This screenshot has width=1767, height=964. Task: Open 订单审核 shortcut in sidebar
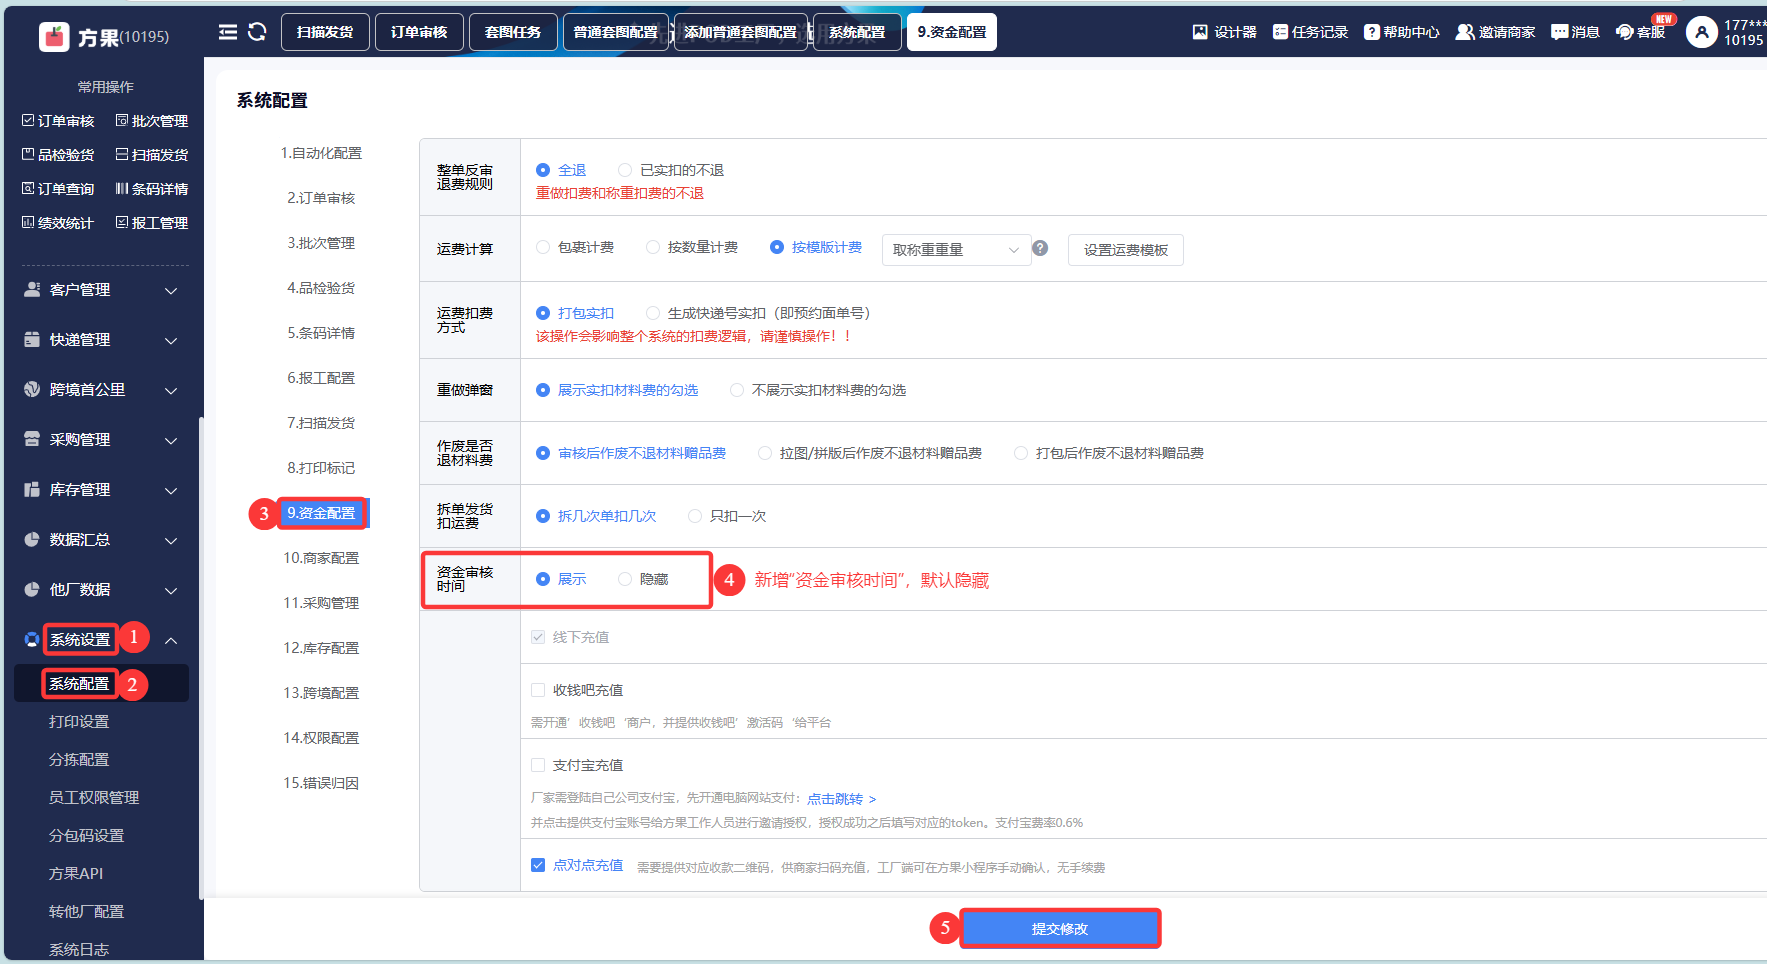[x=58, y=121]
